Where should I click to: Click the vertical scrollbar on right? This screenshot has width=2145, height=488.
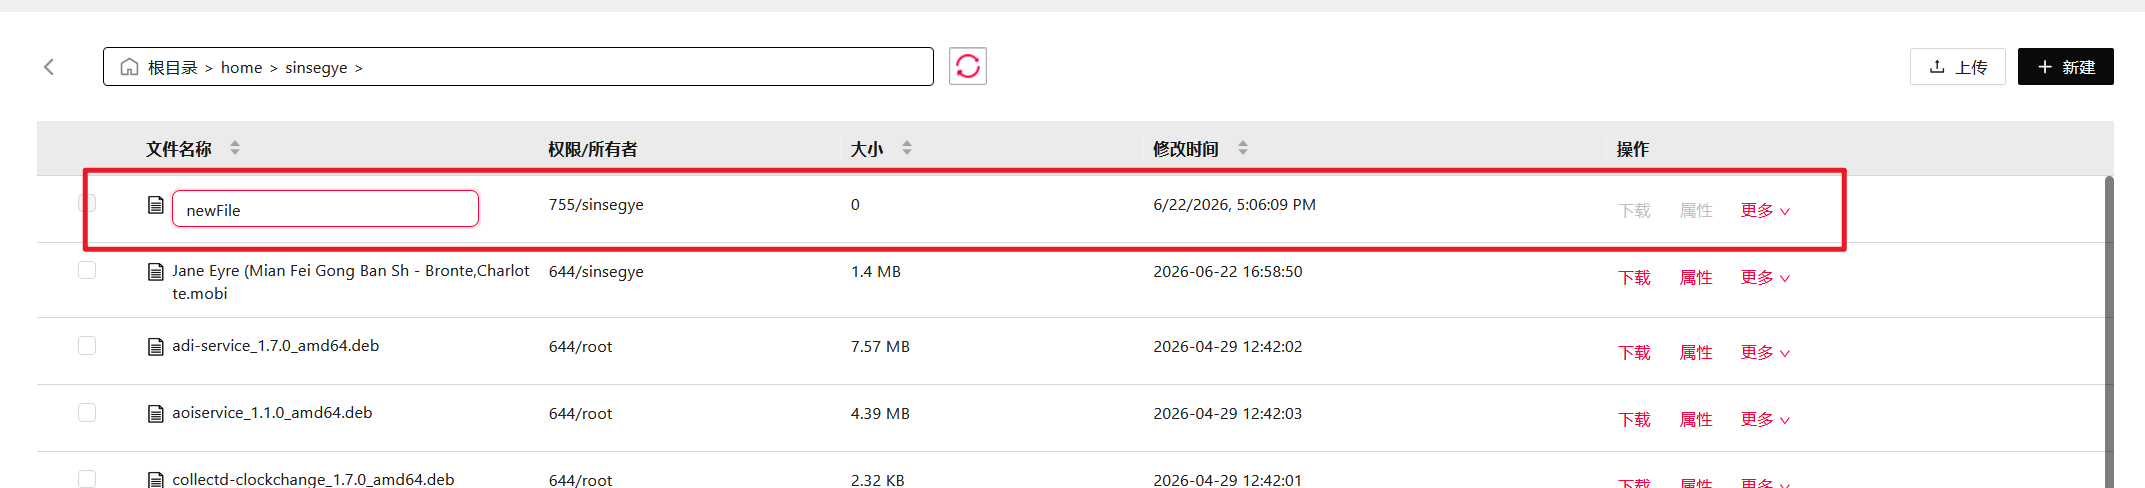pyautogui.click(x=2109, y=330)
